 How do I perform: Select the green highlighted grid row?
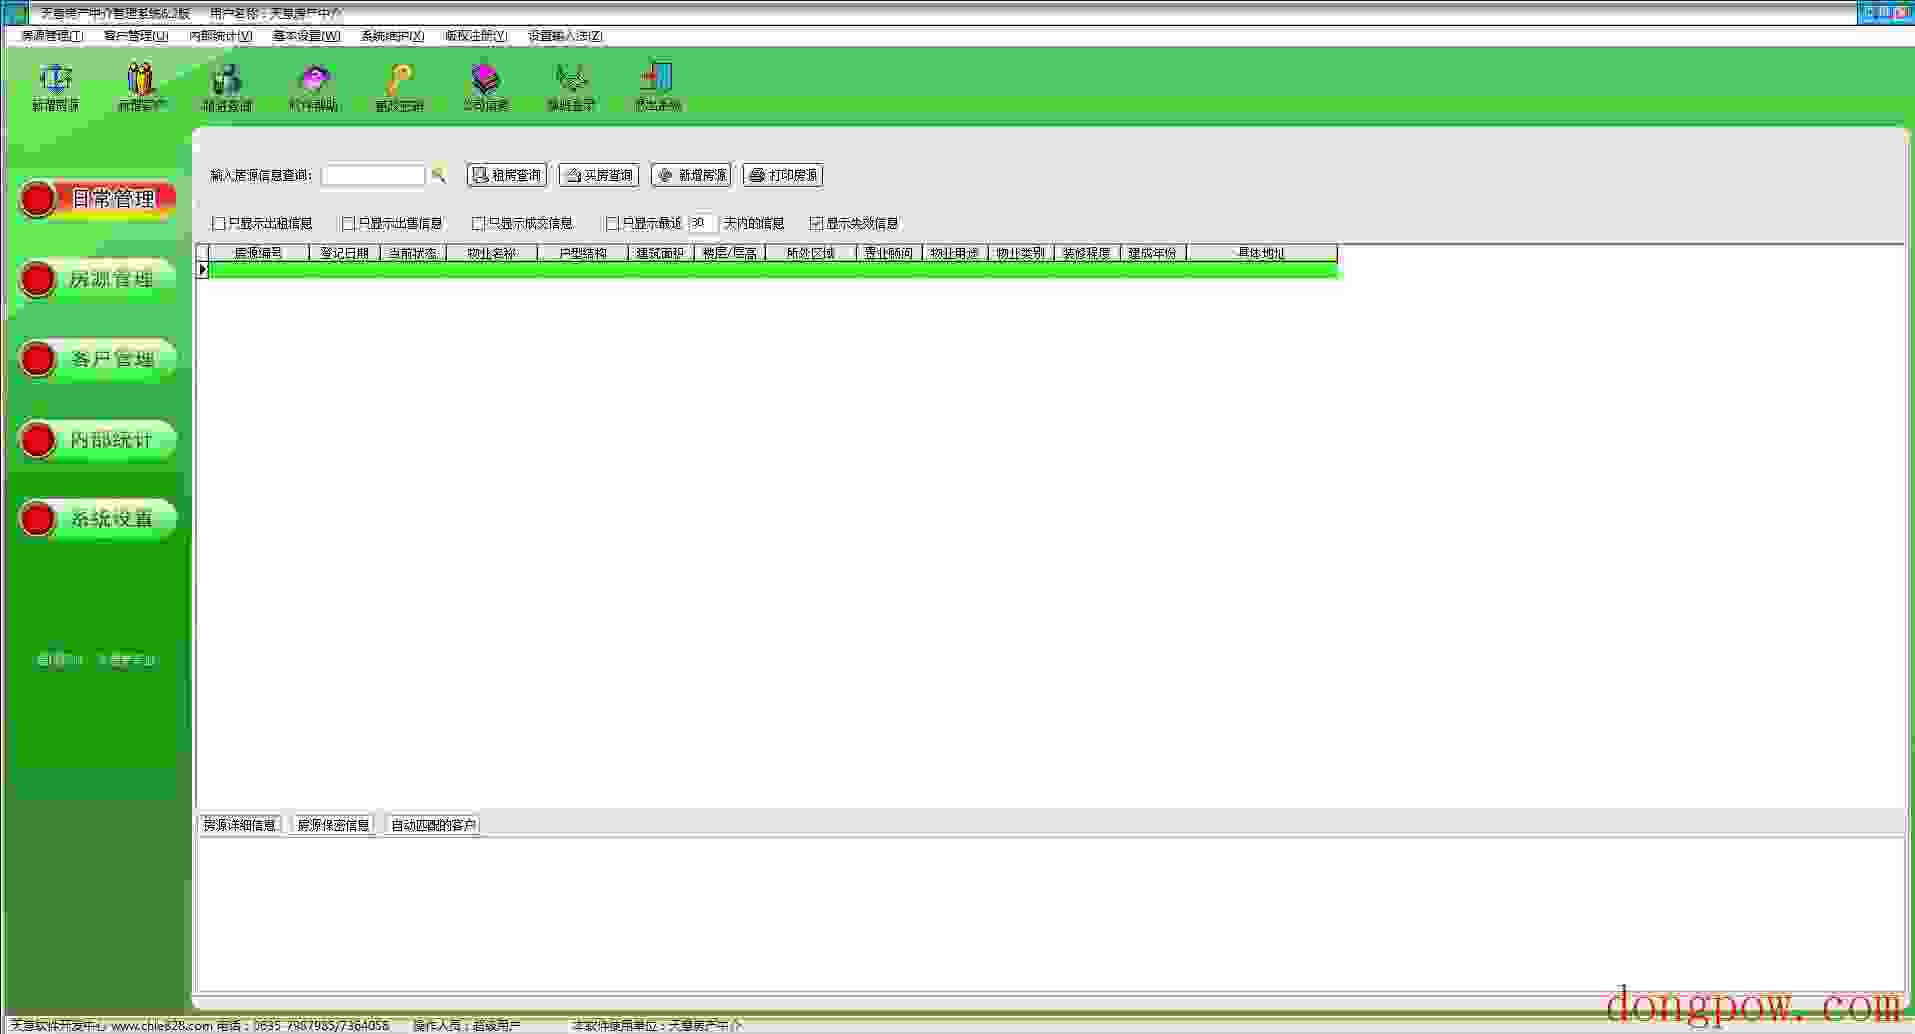click(x=773, y=270)
